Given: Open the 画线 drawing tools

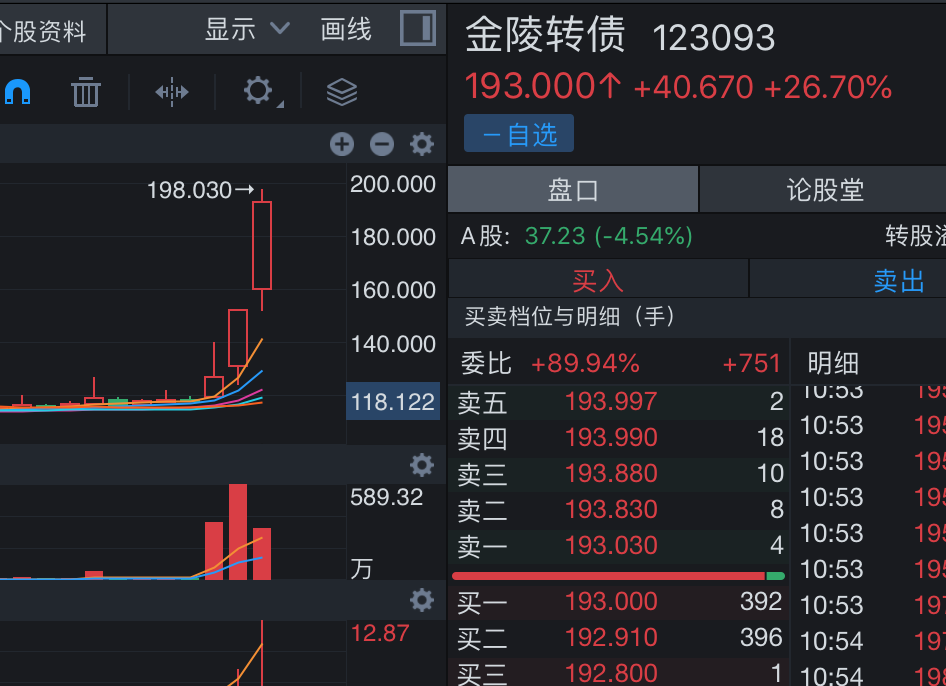Looking at the screenshot, I should [346, 30].
